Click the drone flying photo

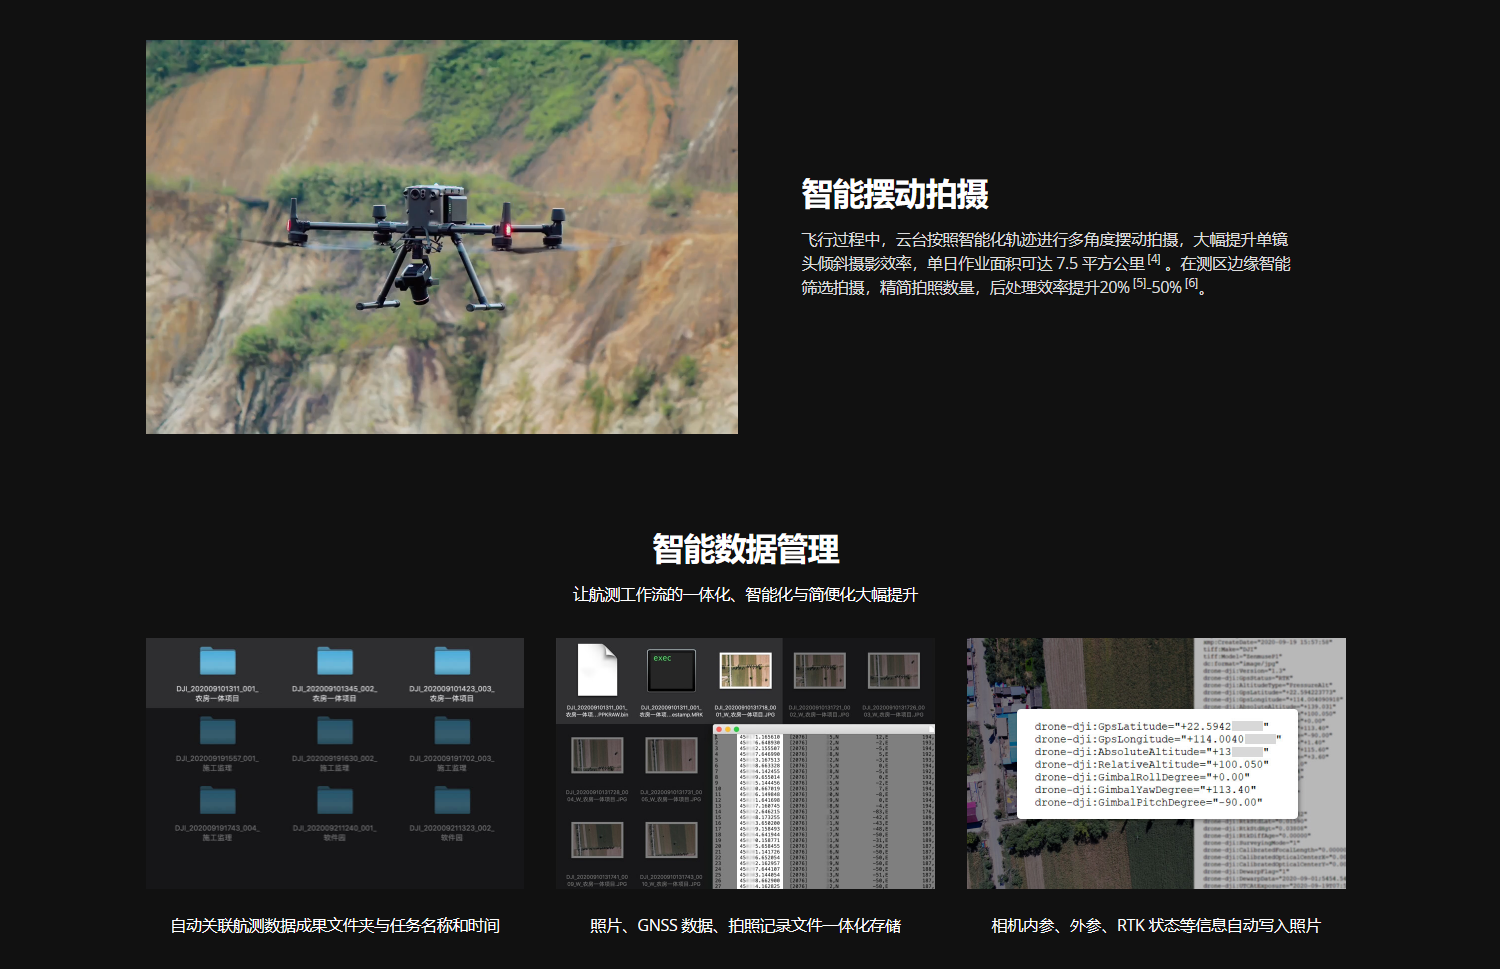click(x=441, y=237)
